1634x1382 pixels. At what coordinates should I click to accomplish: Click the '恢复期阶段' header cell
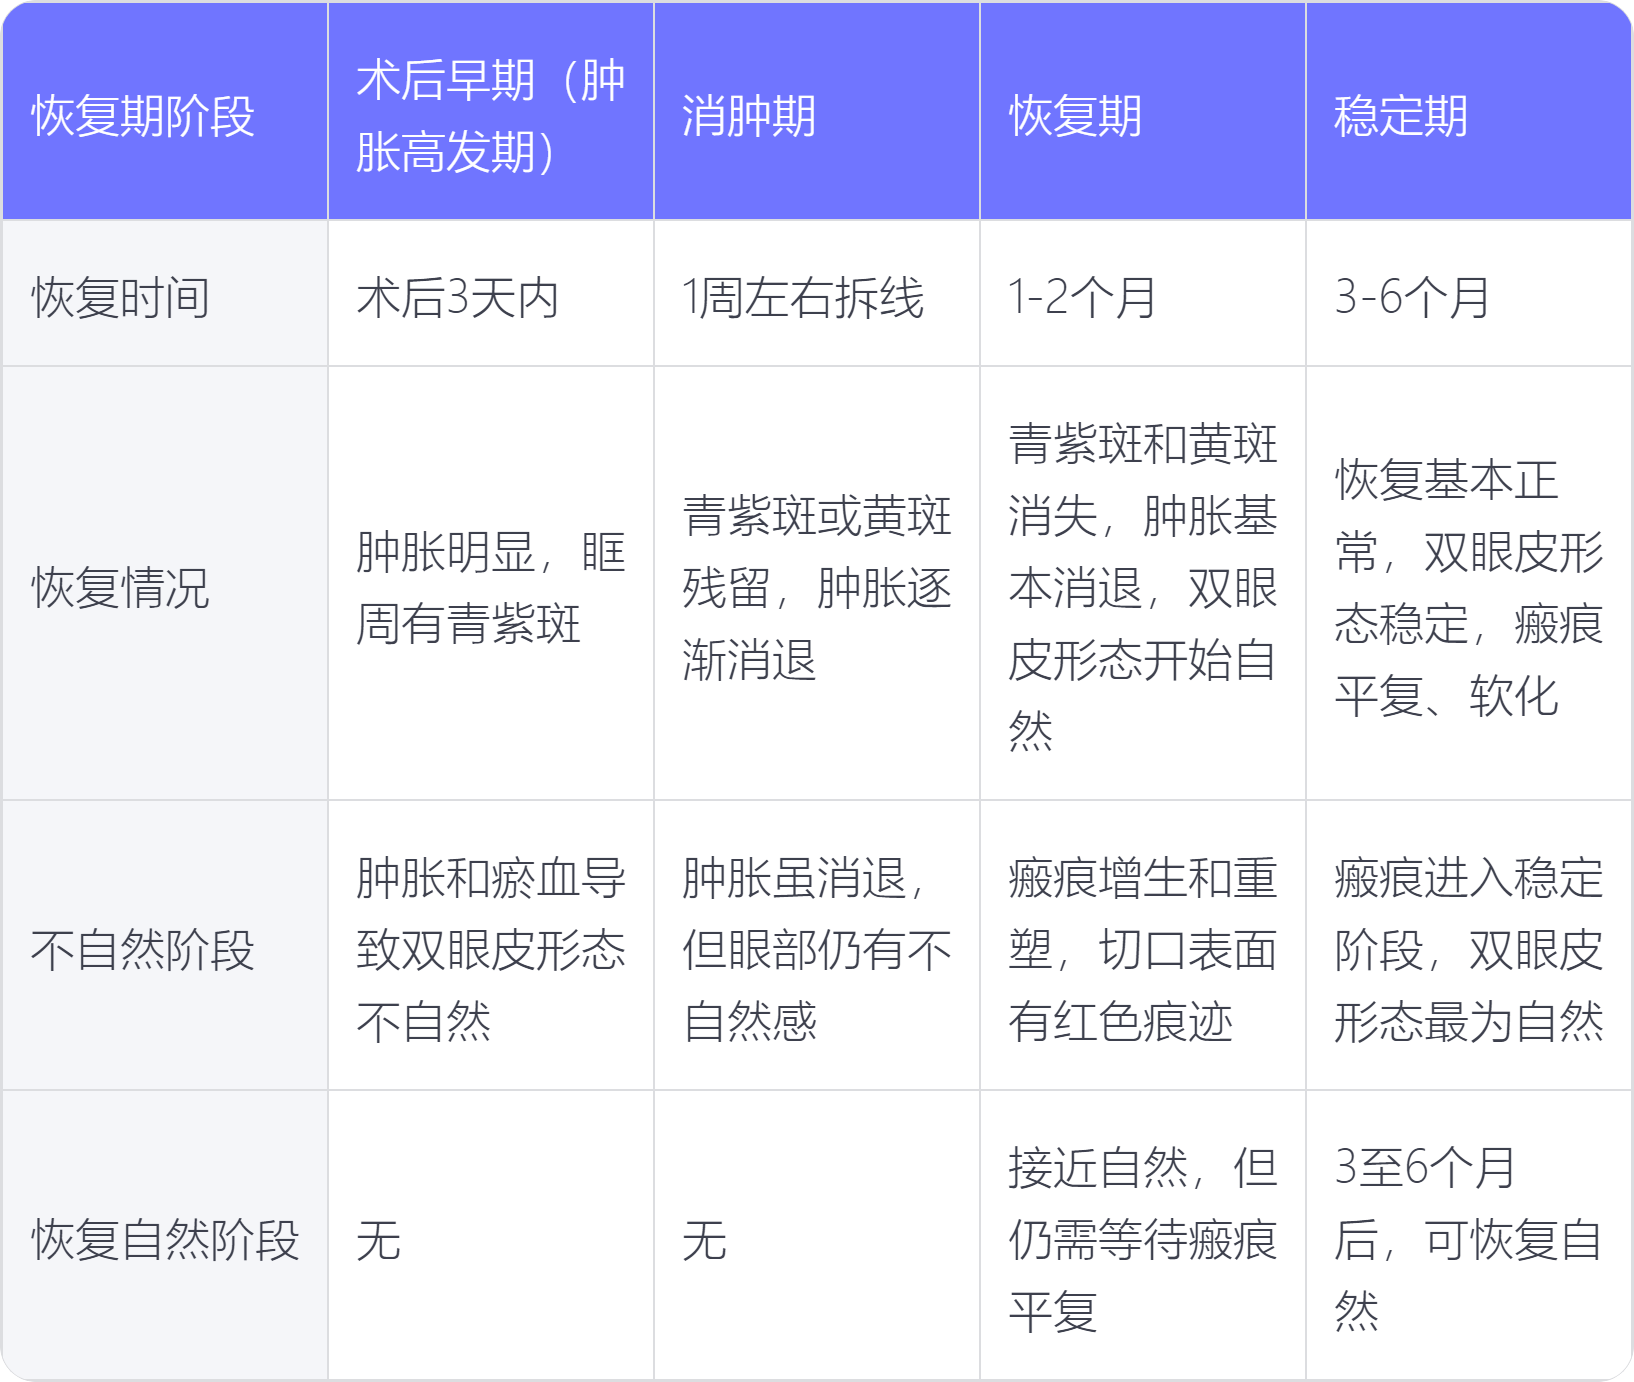143,116
